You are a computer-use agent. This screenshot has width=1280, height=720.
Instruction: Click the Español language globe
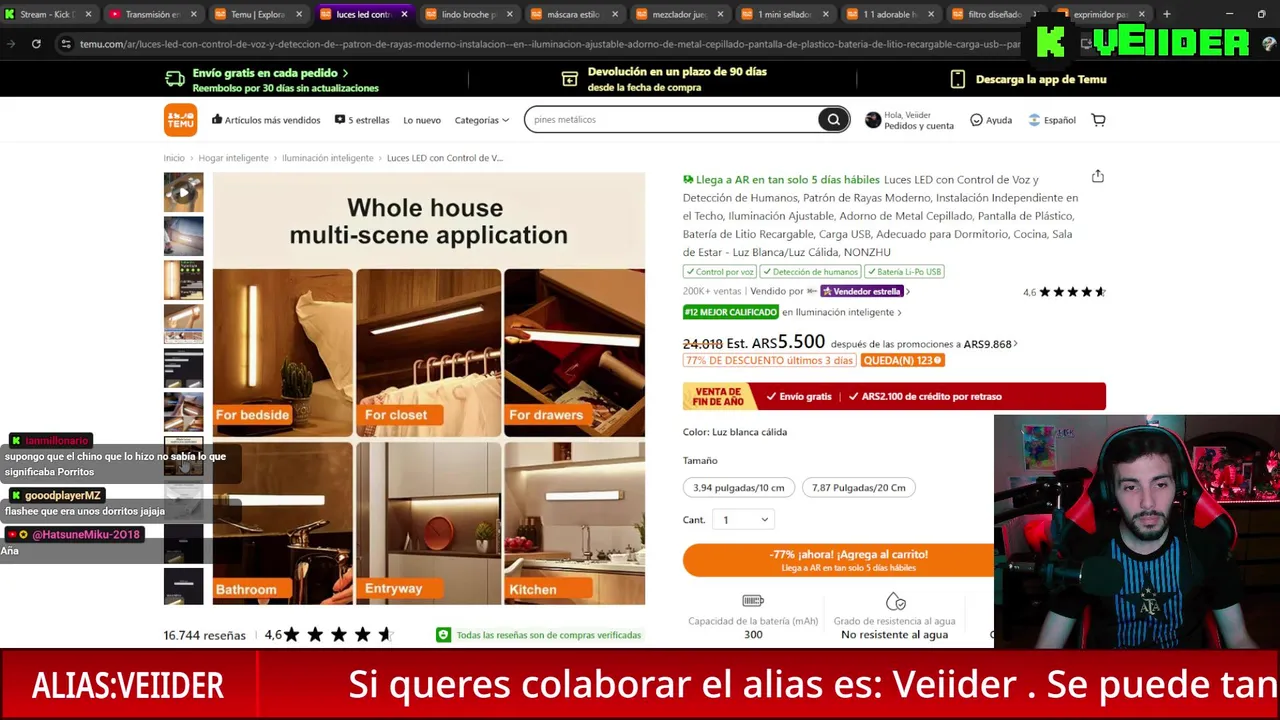[x=1034, y=120]
